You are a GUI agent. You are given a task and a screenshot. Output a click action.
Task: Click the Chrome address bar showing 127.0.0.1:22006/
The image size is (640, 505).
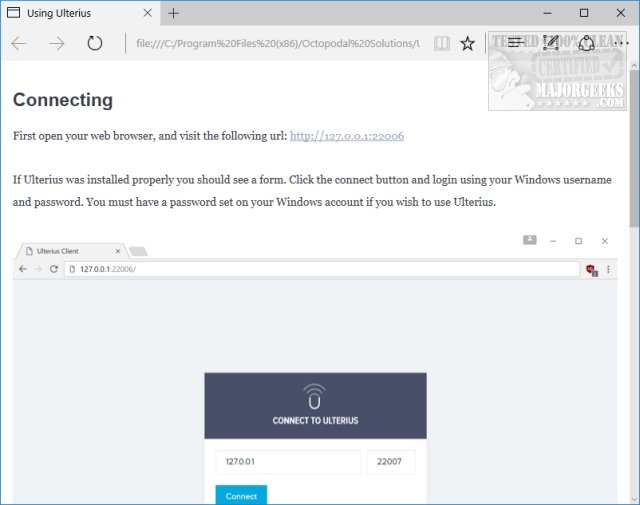pos(322,269)
